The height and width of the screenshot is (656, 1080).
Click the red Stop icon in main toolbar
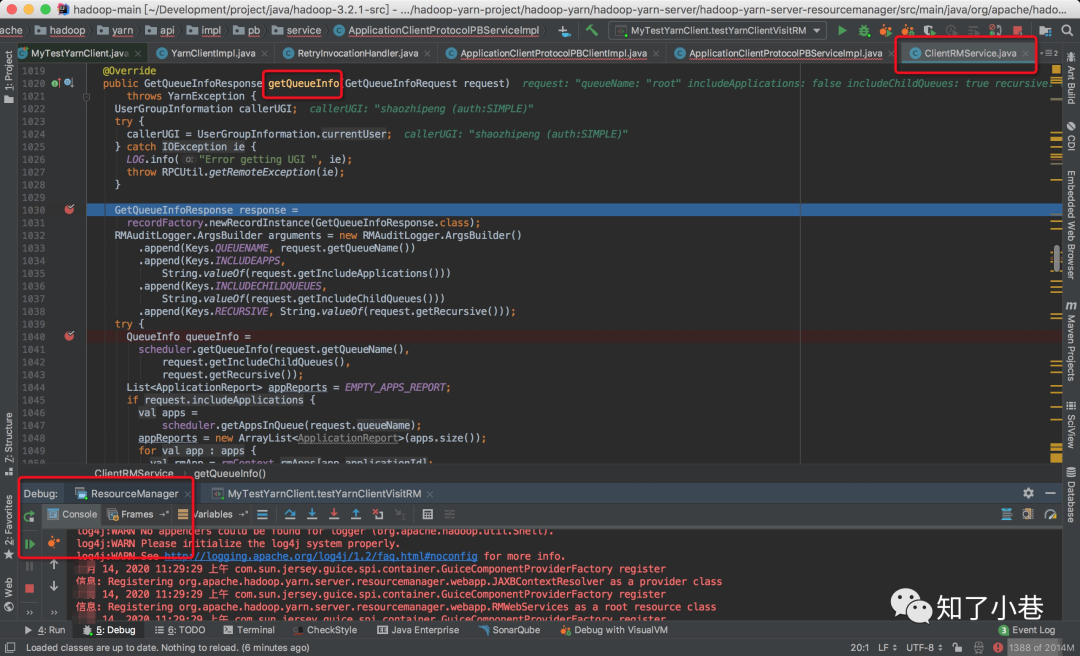click(x=1017, y=30)
